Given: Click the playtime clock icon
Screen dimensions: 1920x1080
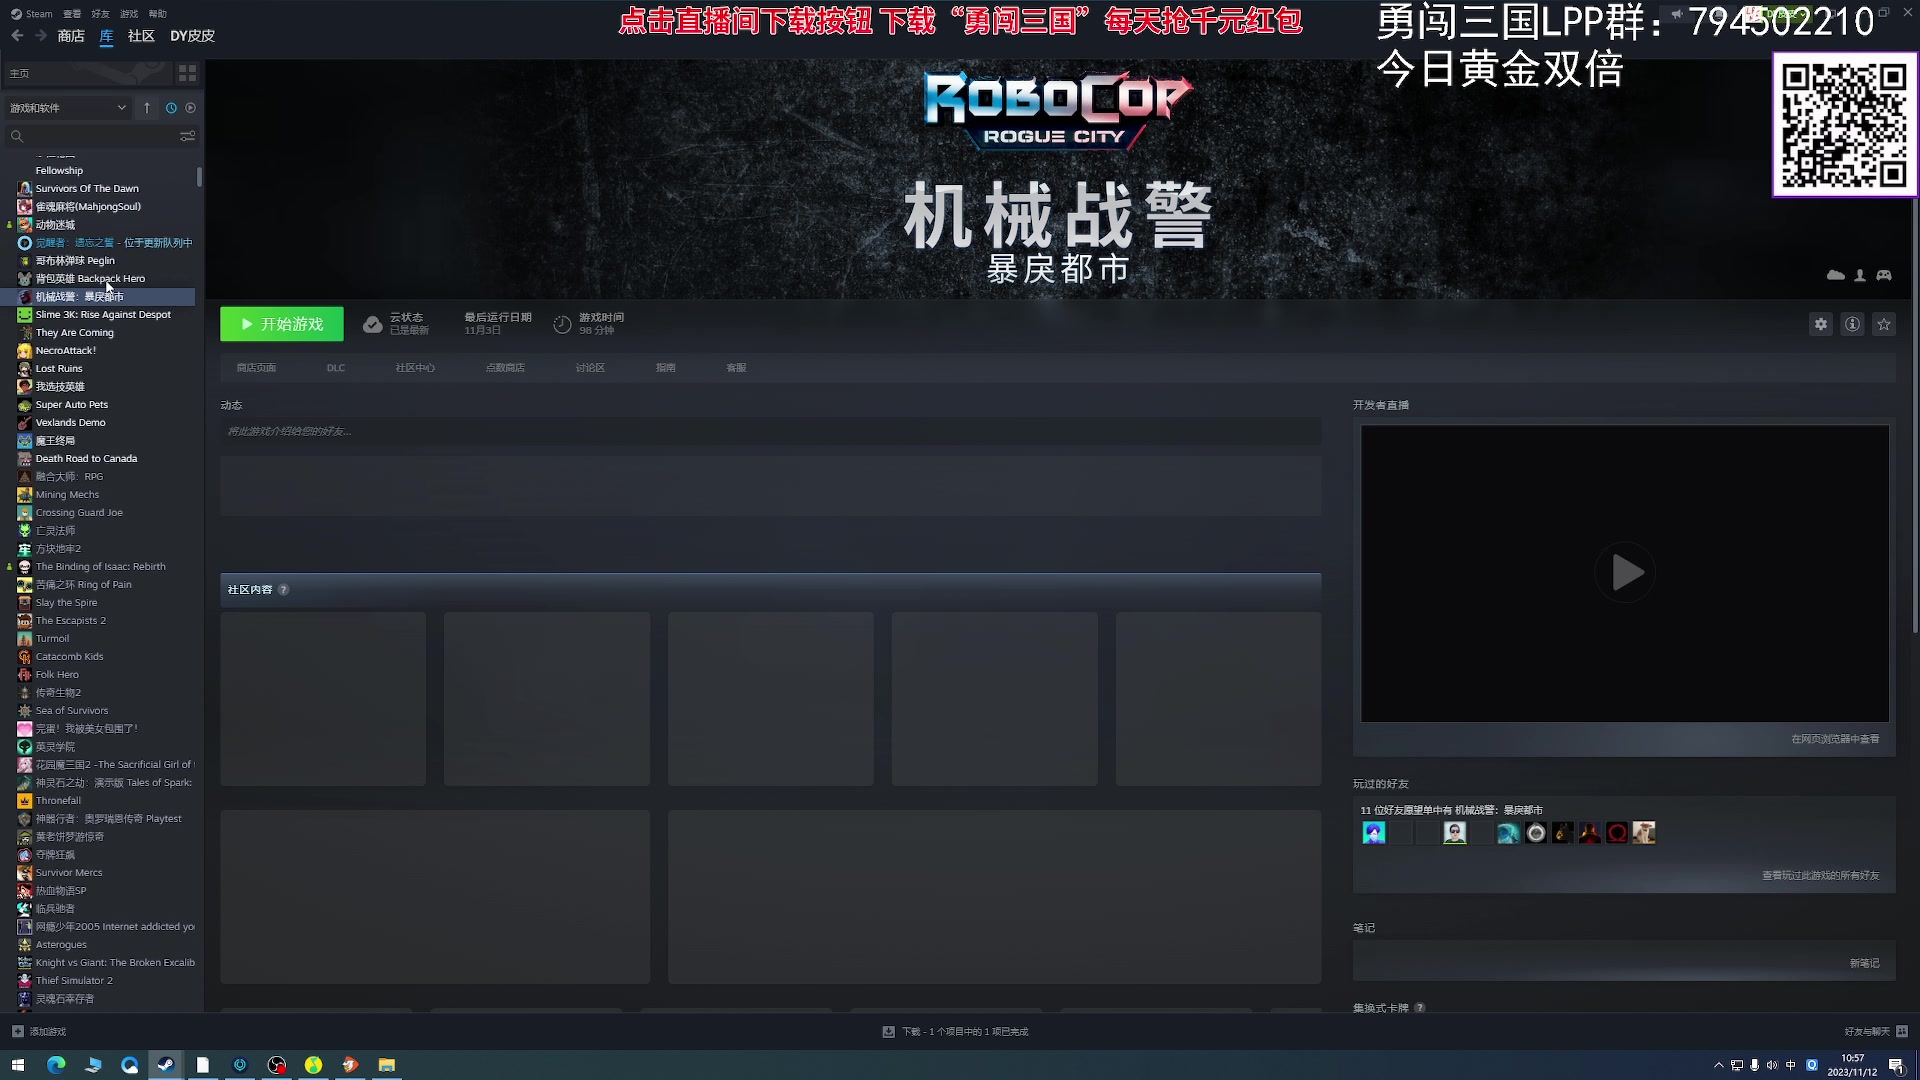Looking at the screenshot, I should click(562, 324).
